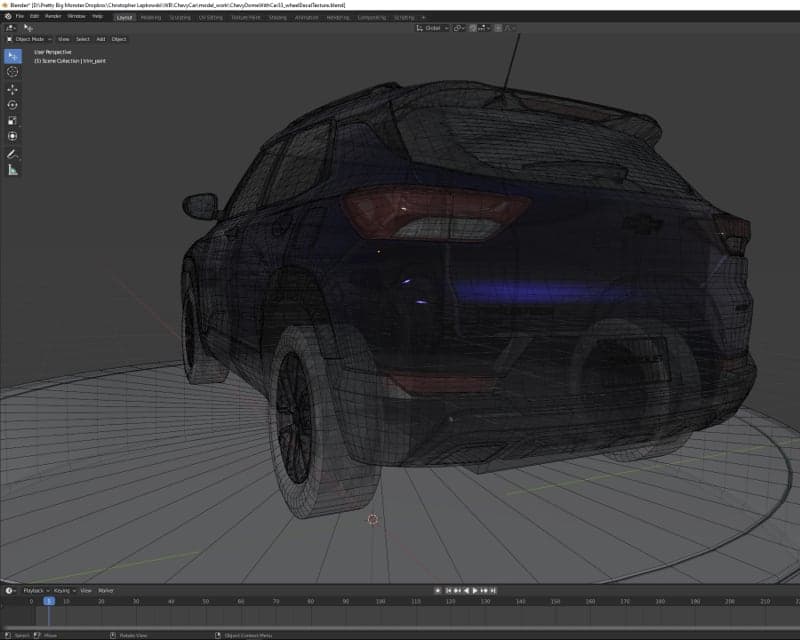Image resolution: width=800 pixels, height=640 pixels.
Task: Open the timeline View menu
Action: [86, 590]
